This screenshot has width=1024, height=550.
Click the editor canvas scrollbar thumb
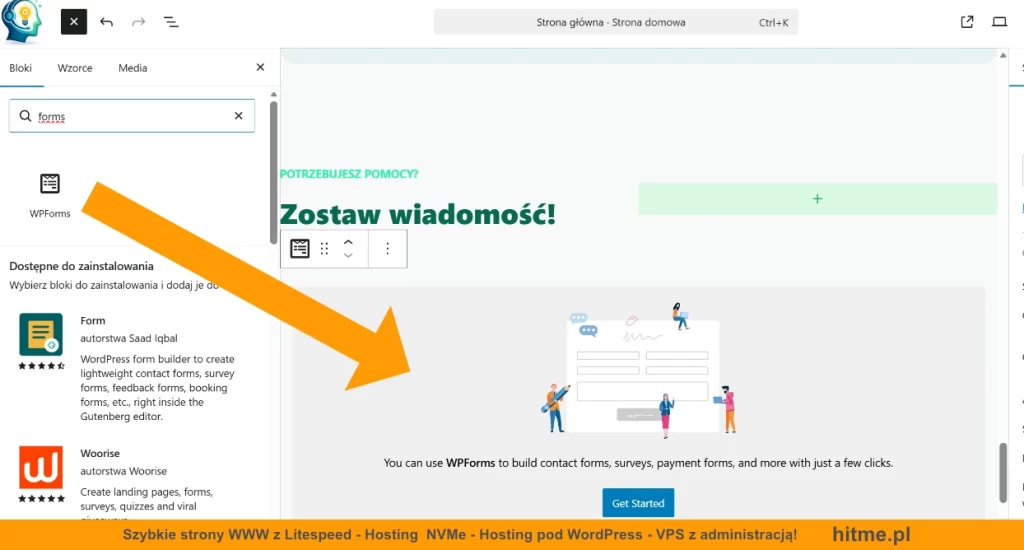(1003, 473)
